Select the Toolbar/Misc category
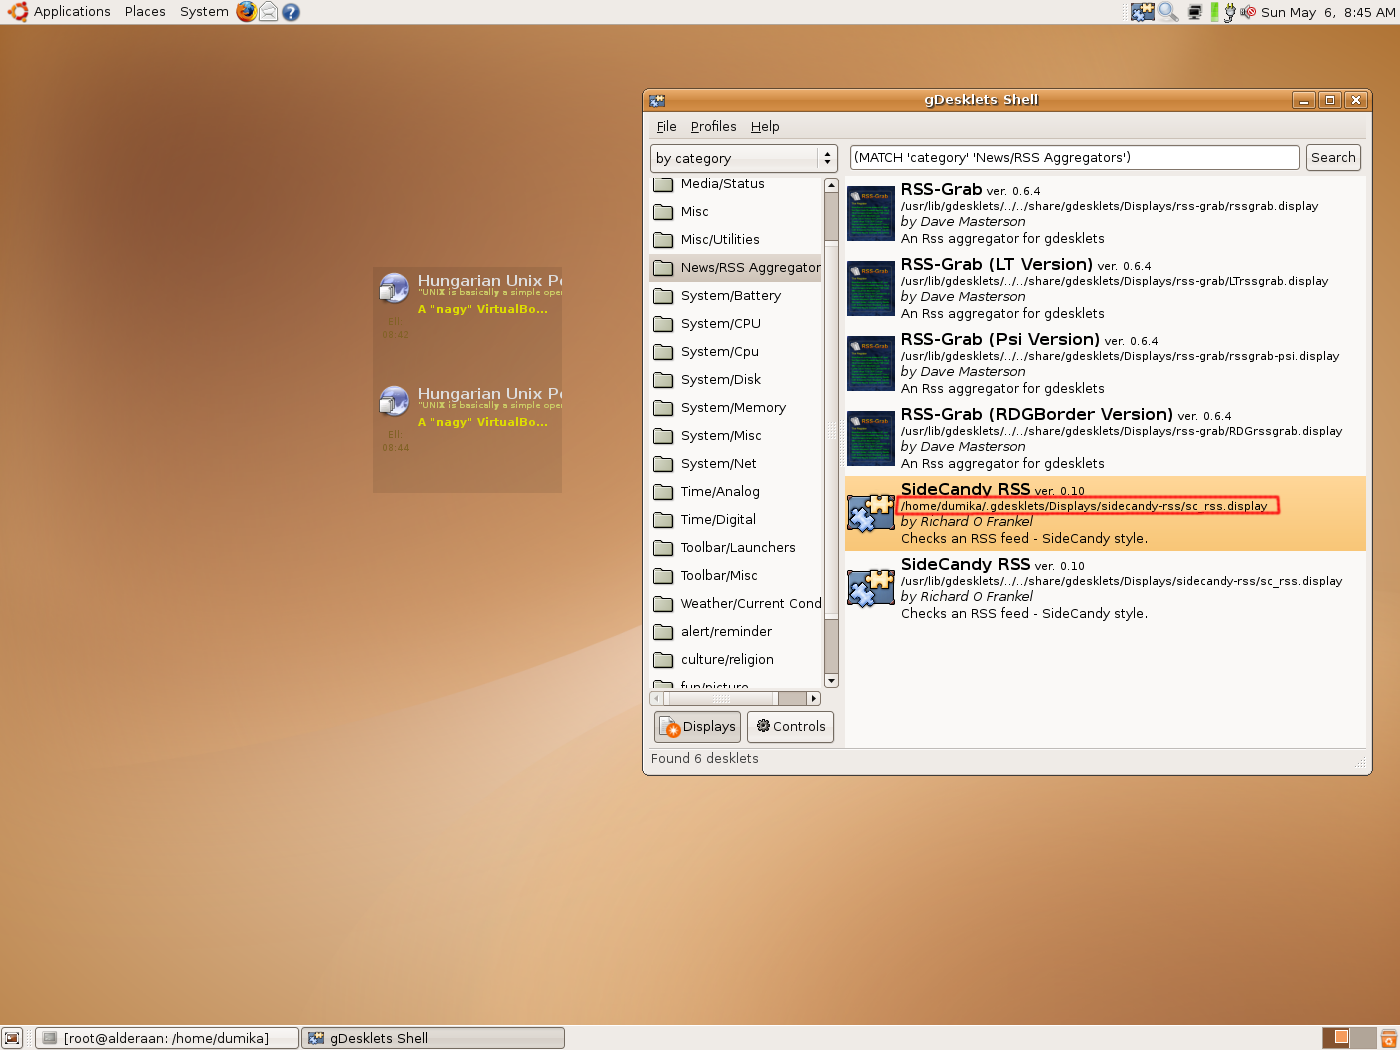 [x=736, y=576]
